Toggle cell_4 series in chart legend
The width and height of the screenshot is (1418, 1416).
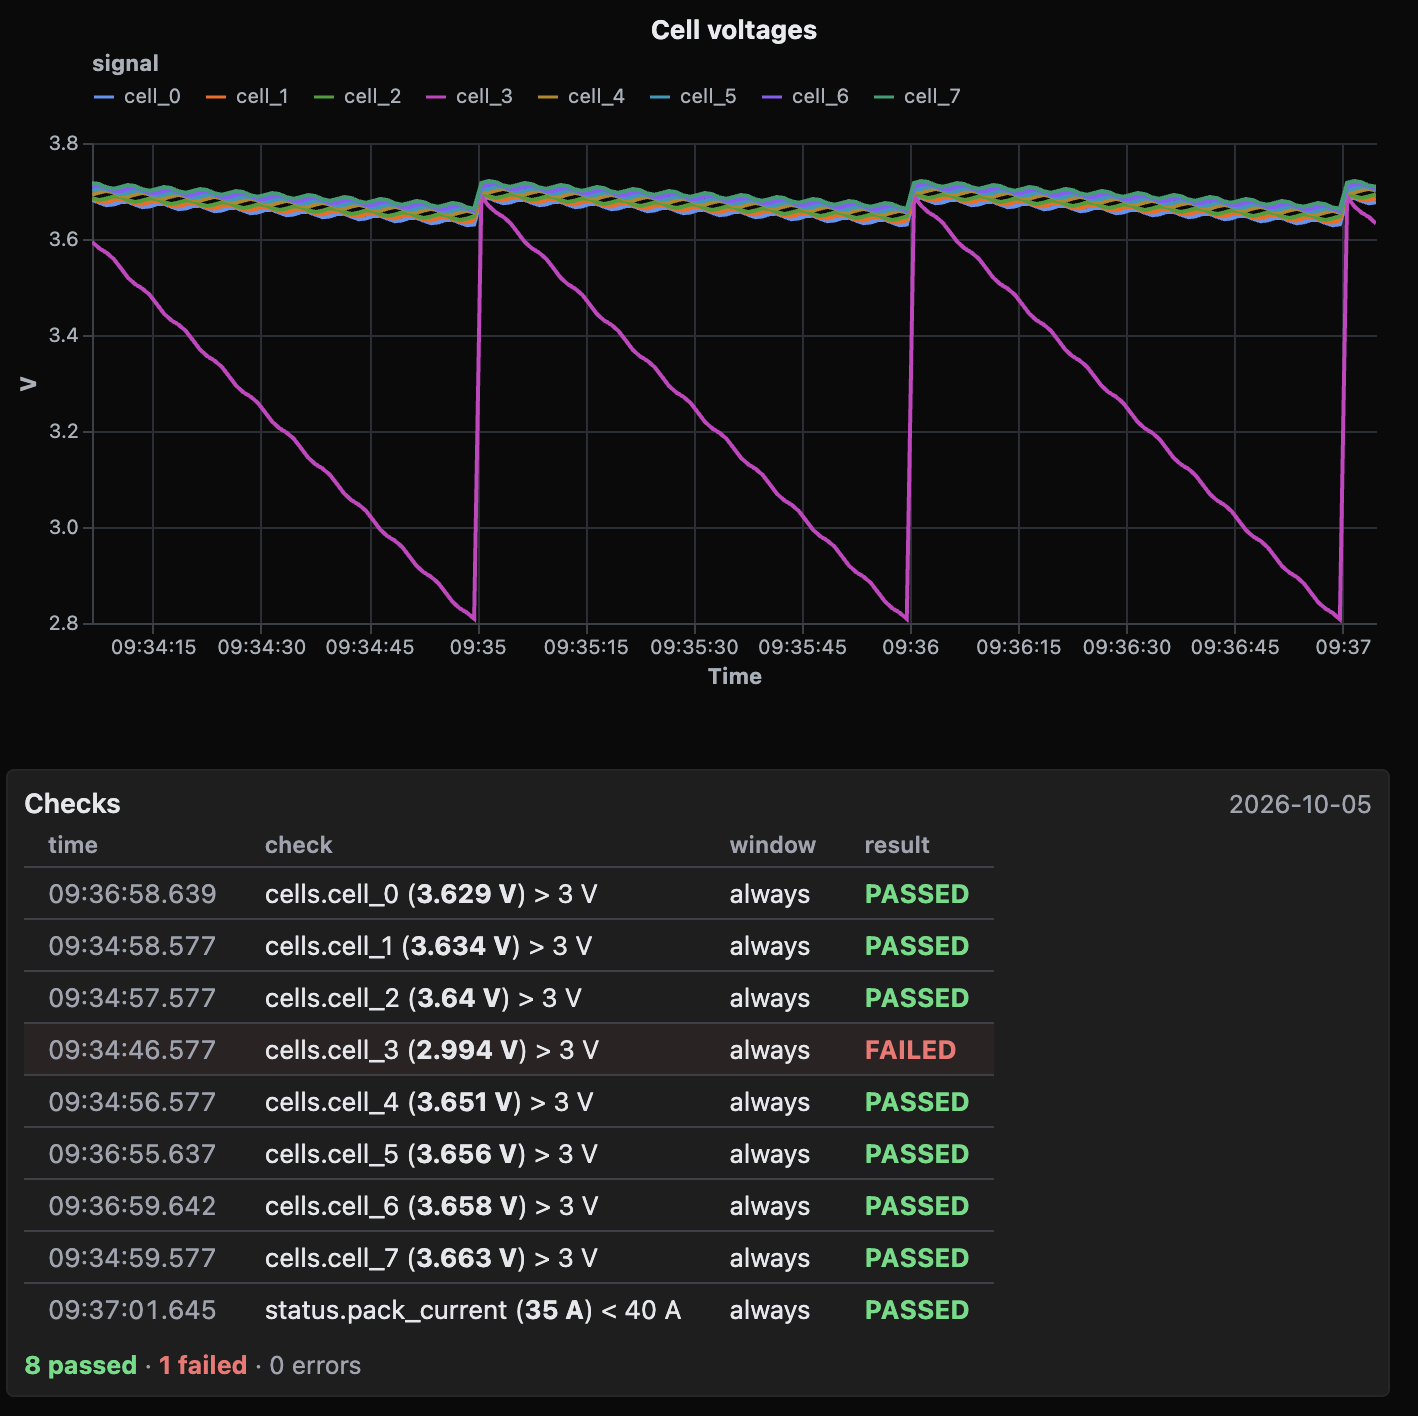(581, 96)
